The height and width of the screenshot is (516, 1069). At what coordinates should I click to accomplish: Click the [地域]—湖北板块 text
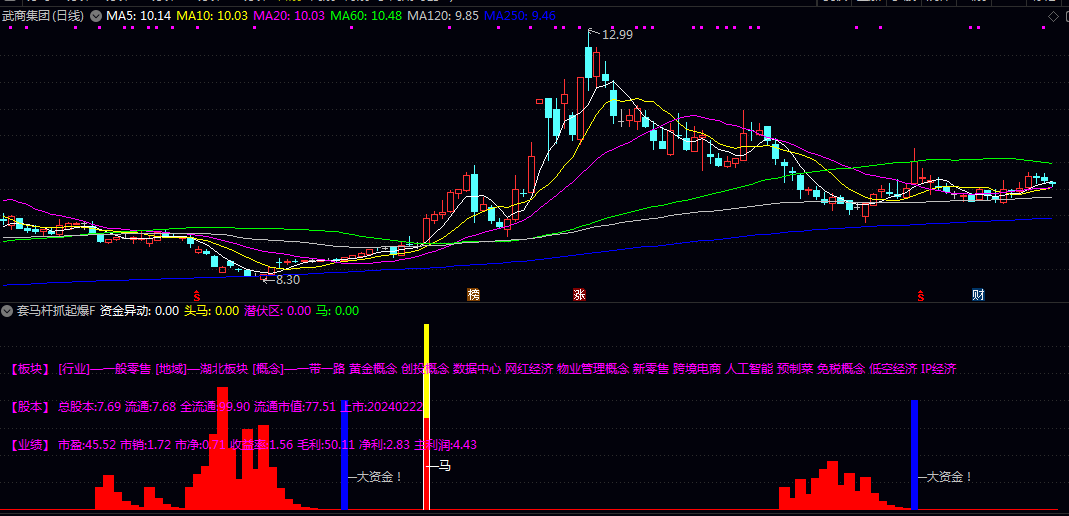click(202, 369)
